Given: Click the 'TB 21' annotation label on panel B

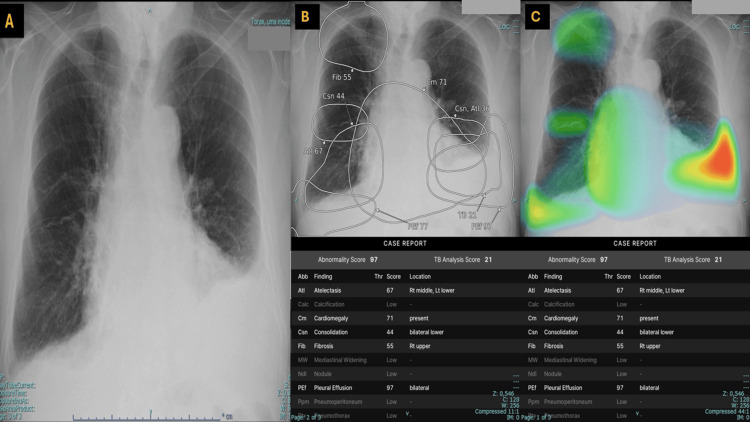Looking at the screenshot, I should [467, 215].
